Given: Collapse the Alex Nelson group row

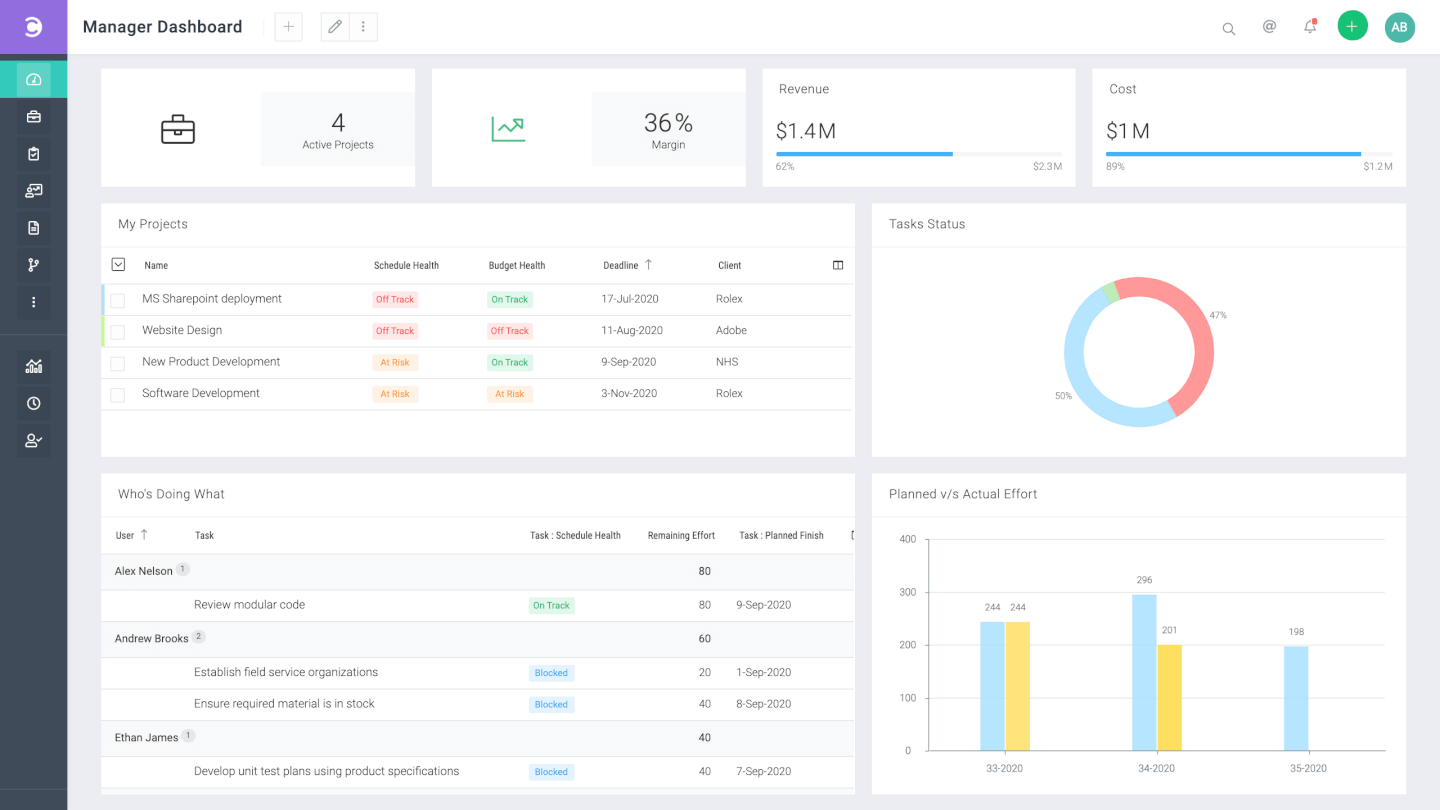Looking at the screenshot, I should pos(478,571).
